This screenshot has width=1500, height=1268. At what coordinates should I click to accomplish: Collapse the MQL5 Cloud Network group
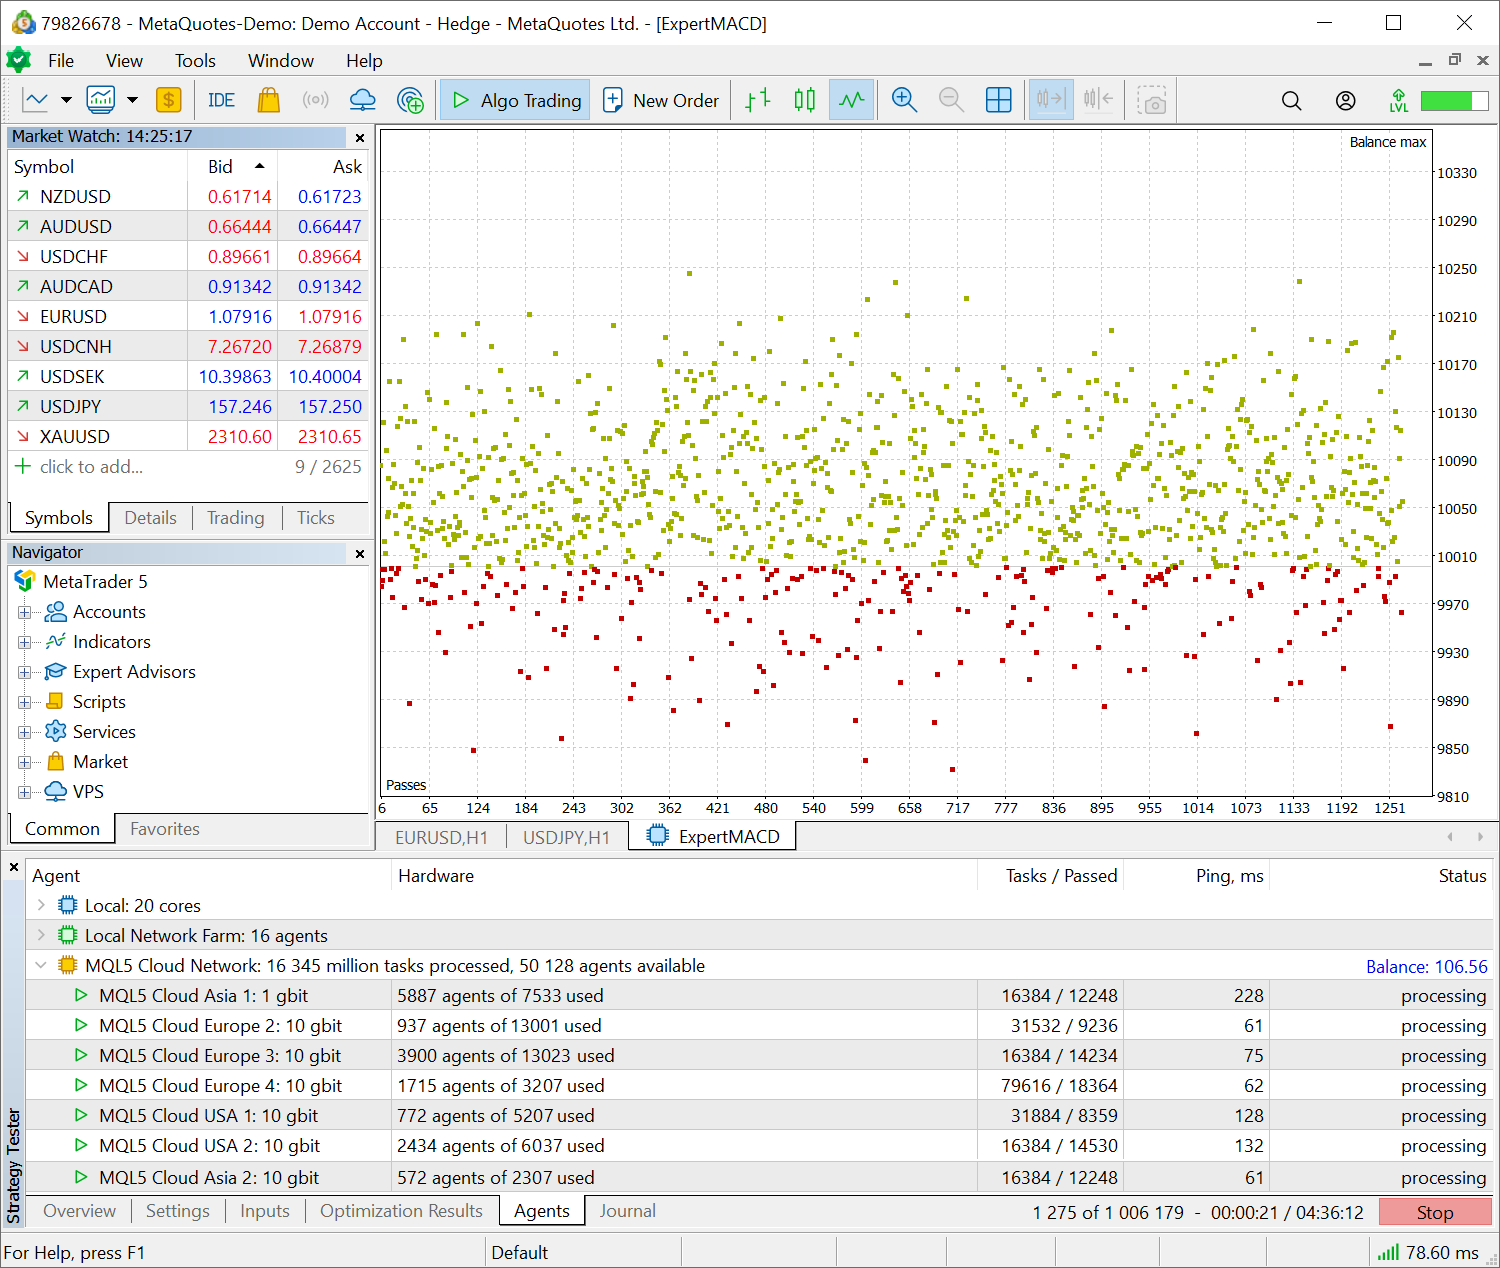click(41, 966)
